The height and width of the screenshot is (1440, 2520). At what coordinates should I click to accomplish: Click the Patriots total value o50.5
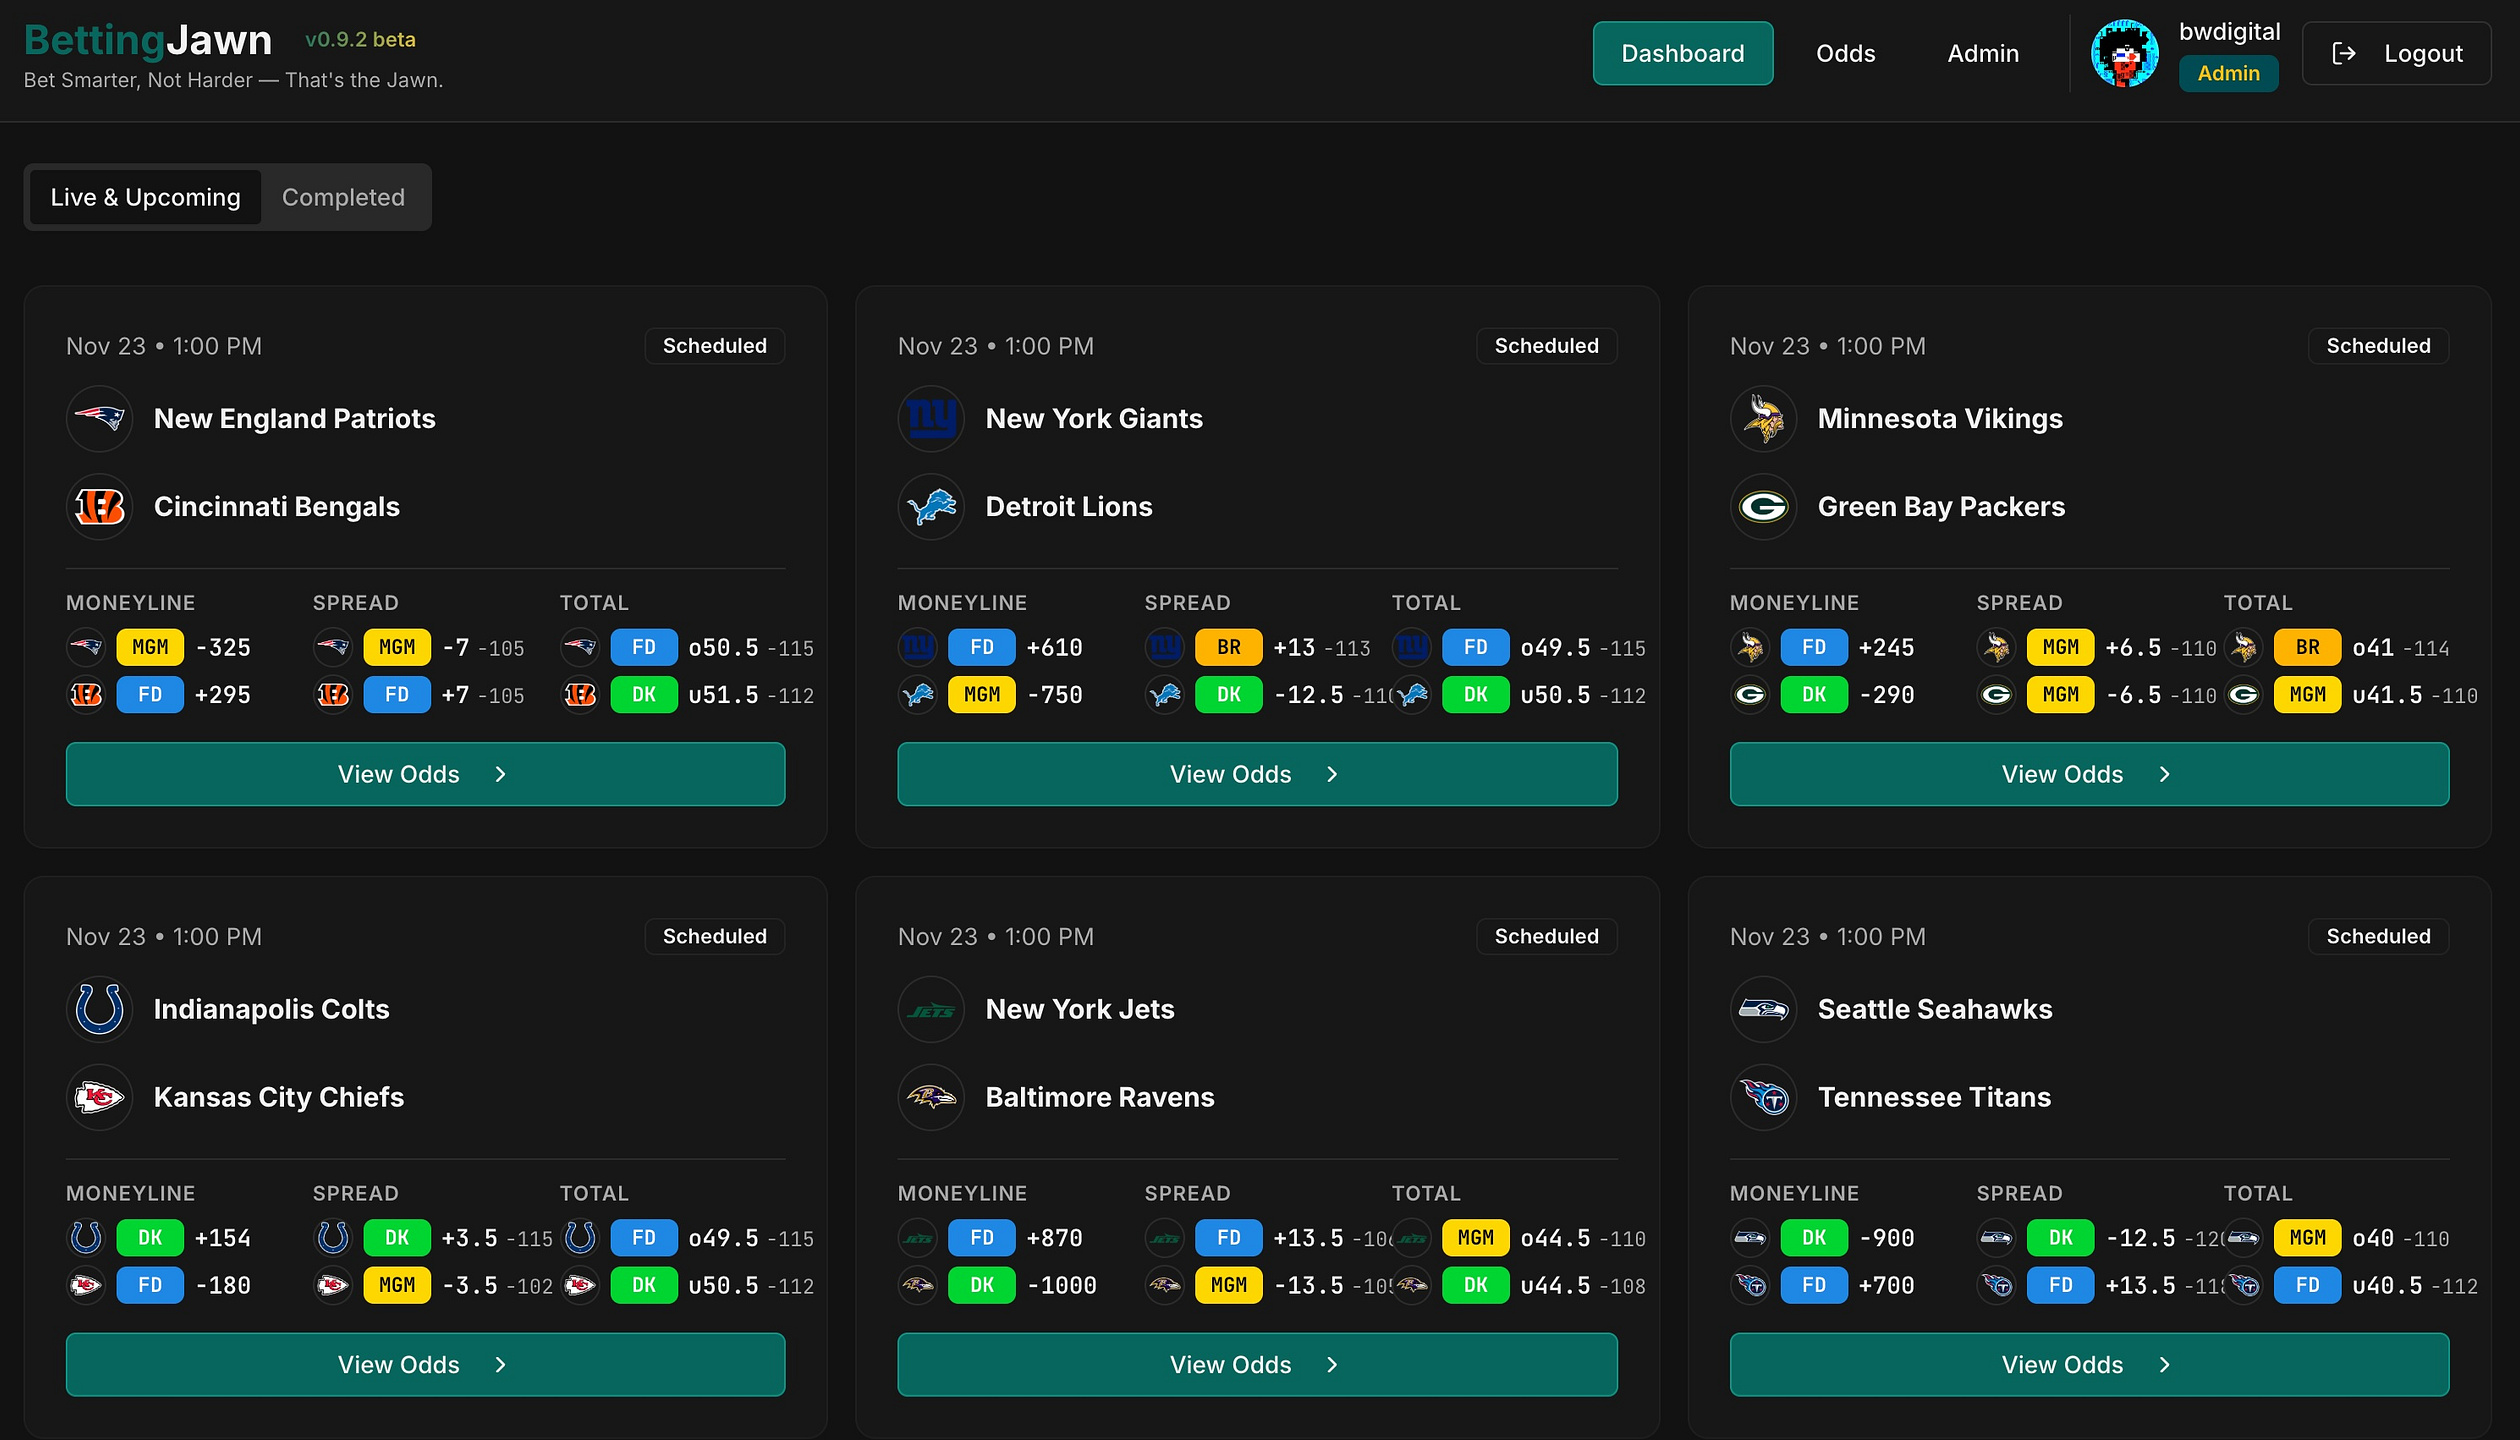(723, 648)
